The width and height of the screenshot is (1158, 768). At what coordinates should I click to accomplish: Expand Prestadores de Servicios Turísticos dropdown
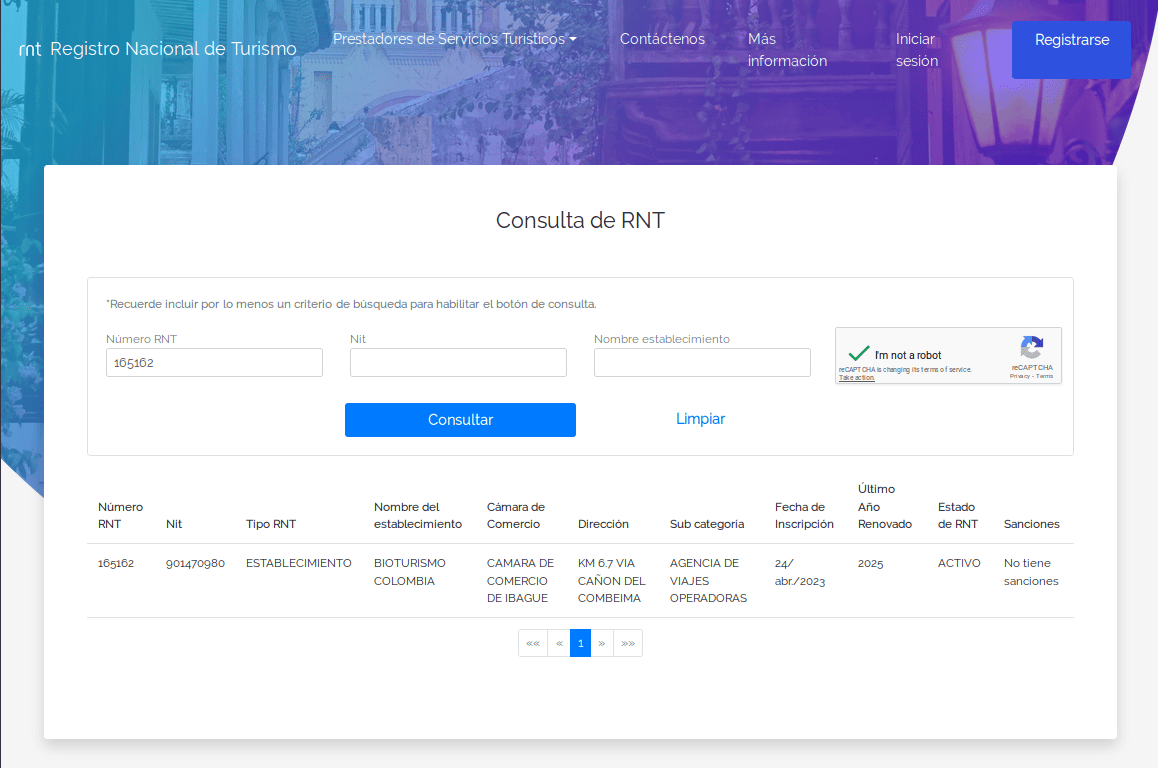(455, 39)
